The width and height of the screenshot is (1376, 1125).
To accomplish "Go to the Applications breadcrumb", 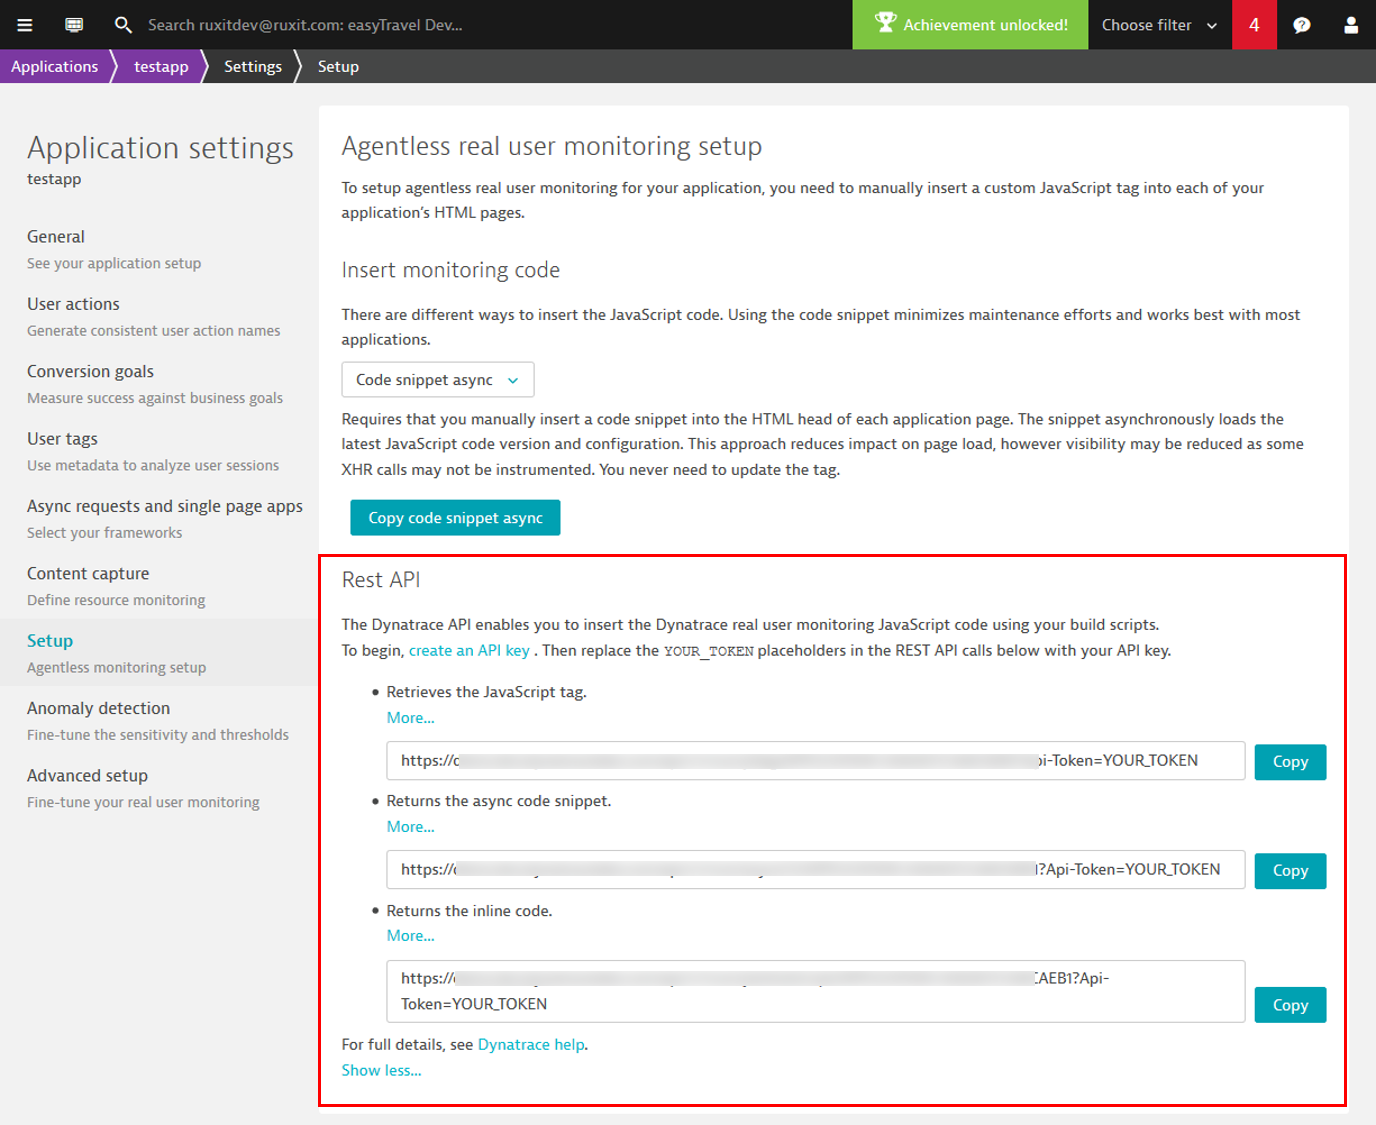I will point(55,66).
